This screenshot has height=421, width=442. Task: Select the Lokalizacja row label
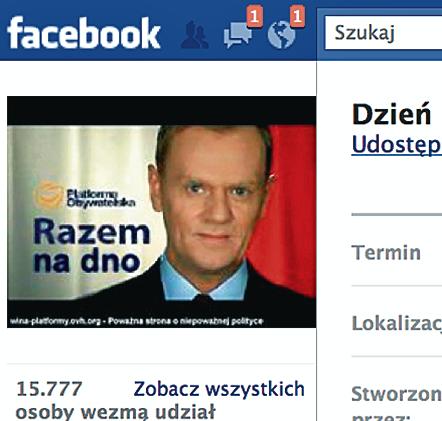click(x=397, y=323)
